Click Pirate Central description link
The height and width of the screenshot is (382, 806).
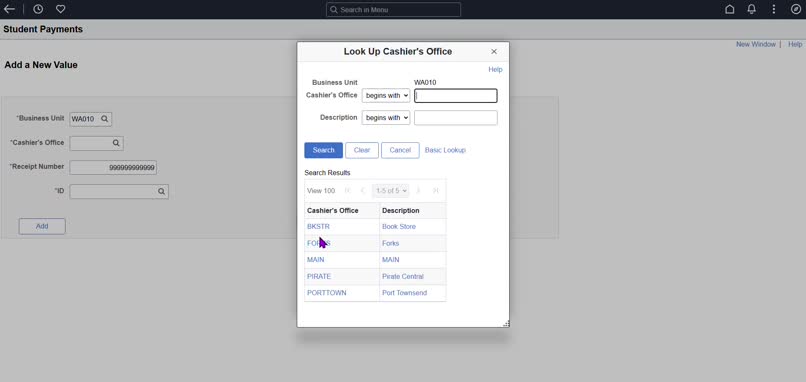click(x=403, y=276)
